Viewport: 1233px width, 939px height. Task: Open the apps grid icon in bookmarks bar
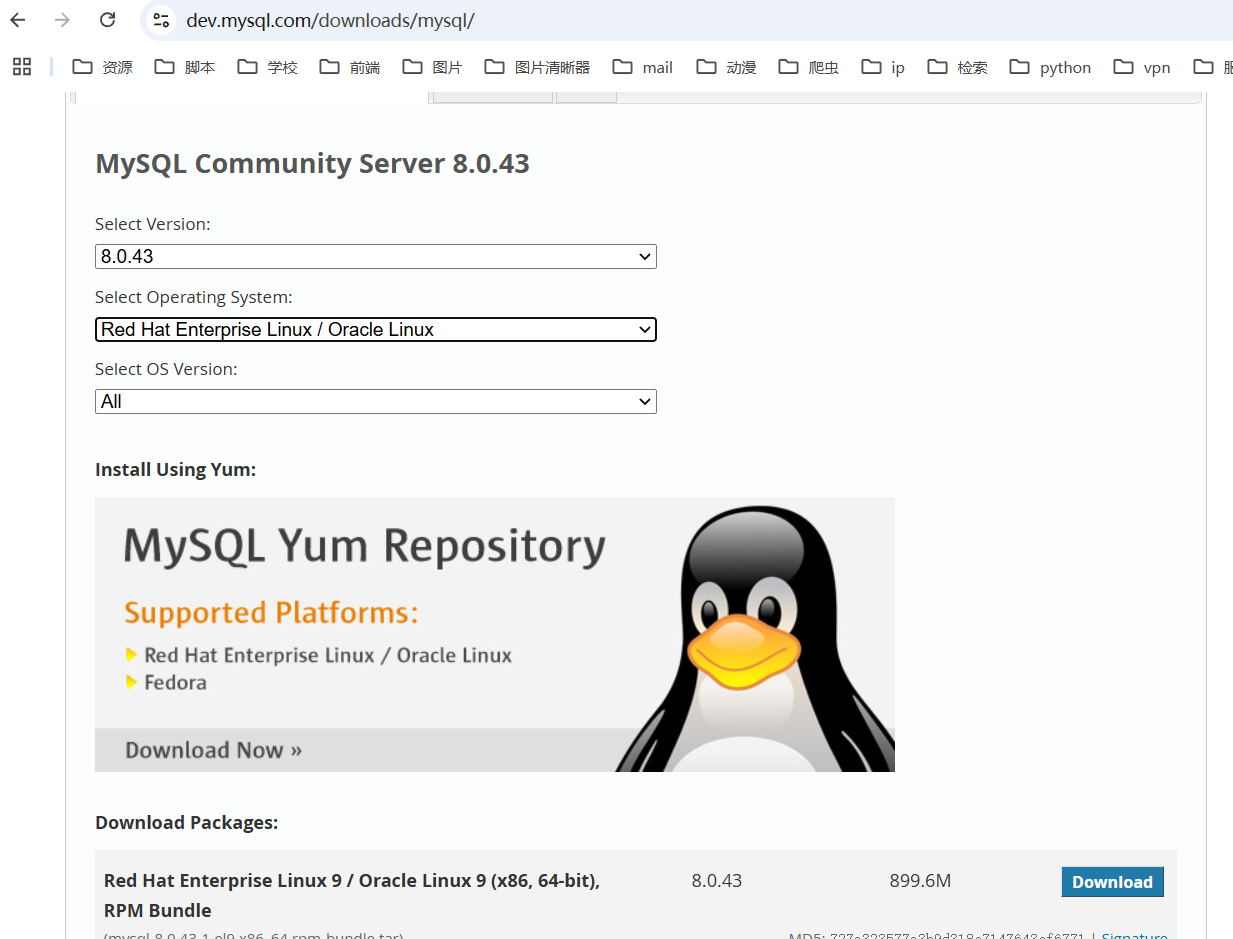click(22, 67)
